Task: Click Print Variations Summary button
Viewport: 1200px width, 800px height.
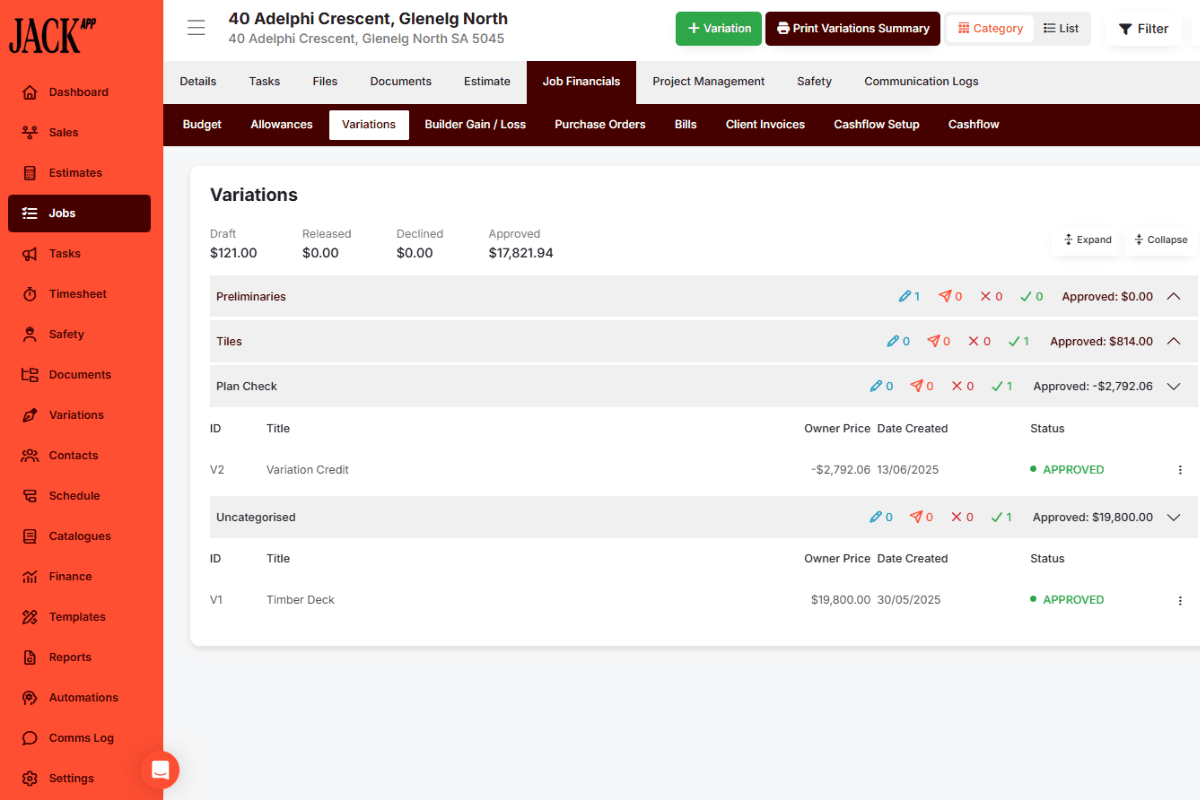Action: (x=852, y=29)
